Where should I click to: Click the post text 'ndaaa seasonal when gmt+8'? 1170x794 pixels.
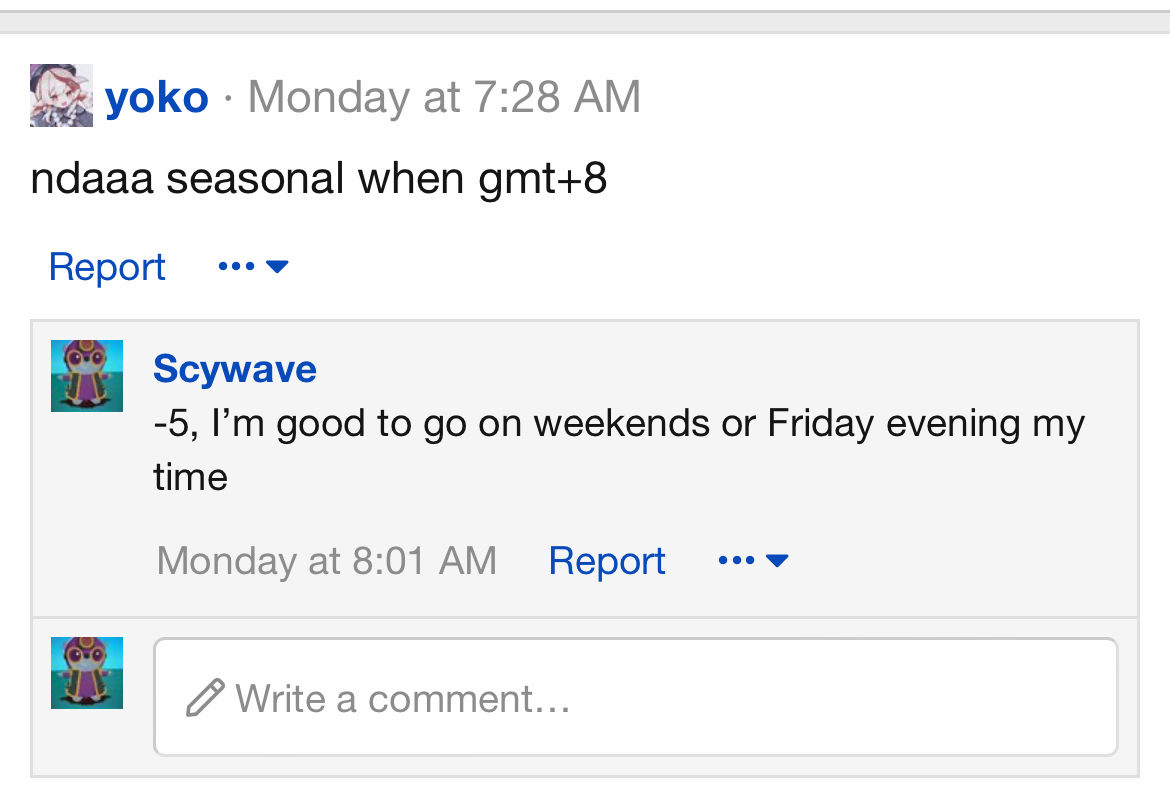click(319, 179)
